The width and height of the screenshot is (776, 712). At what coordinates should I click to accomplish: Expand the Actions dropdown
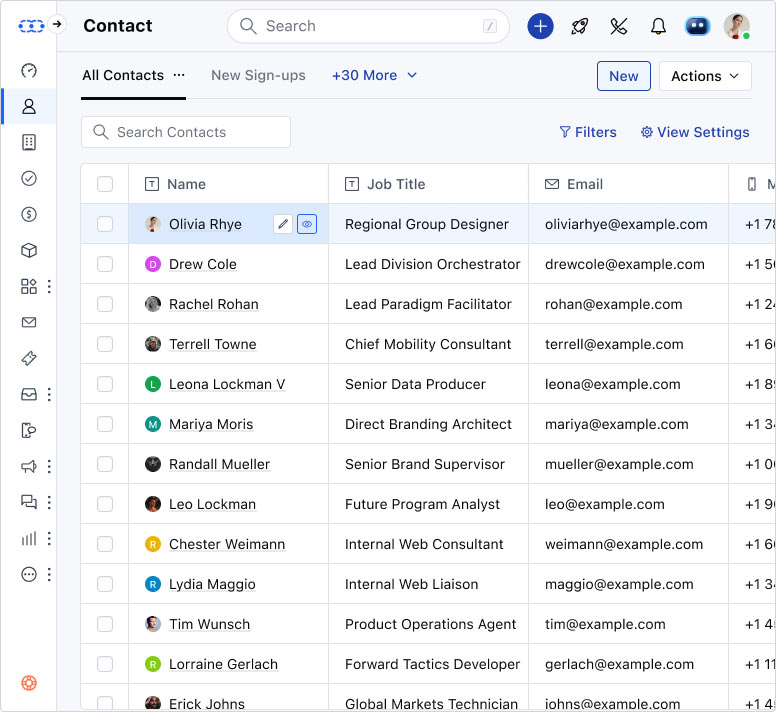[705, 76]
